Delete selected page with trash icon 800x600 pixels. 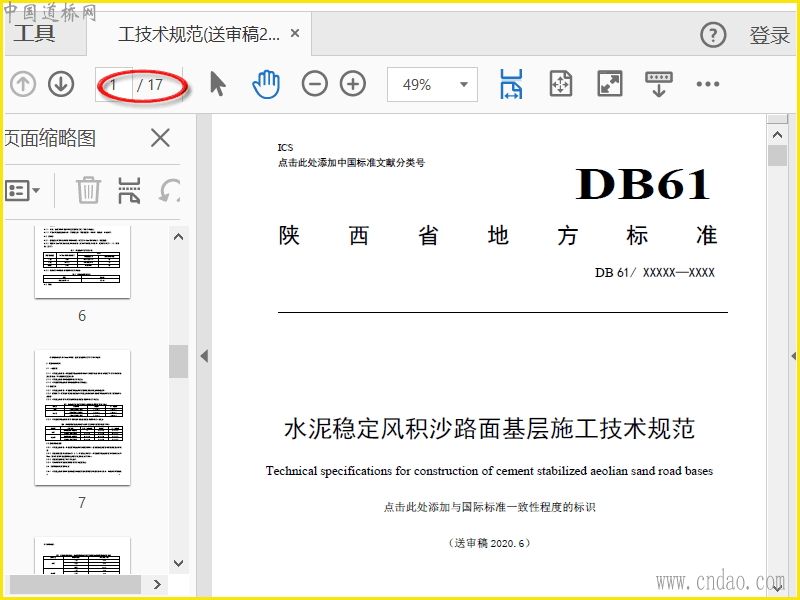pos(88,190)
